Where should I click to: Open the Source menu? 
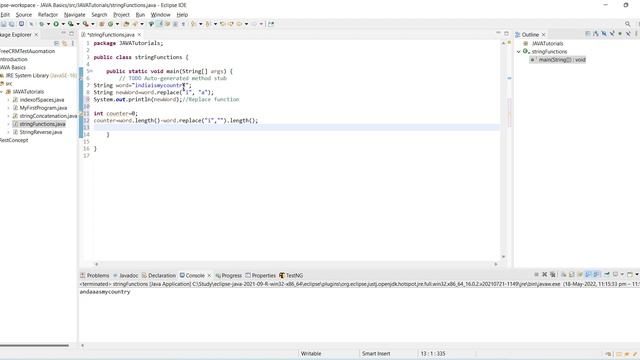(24, 15)
